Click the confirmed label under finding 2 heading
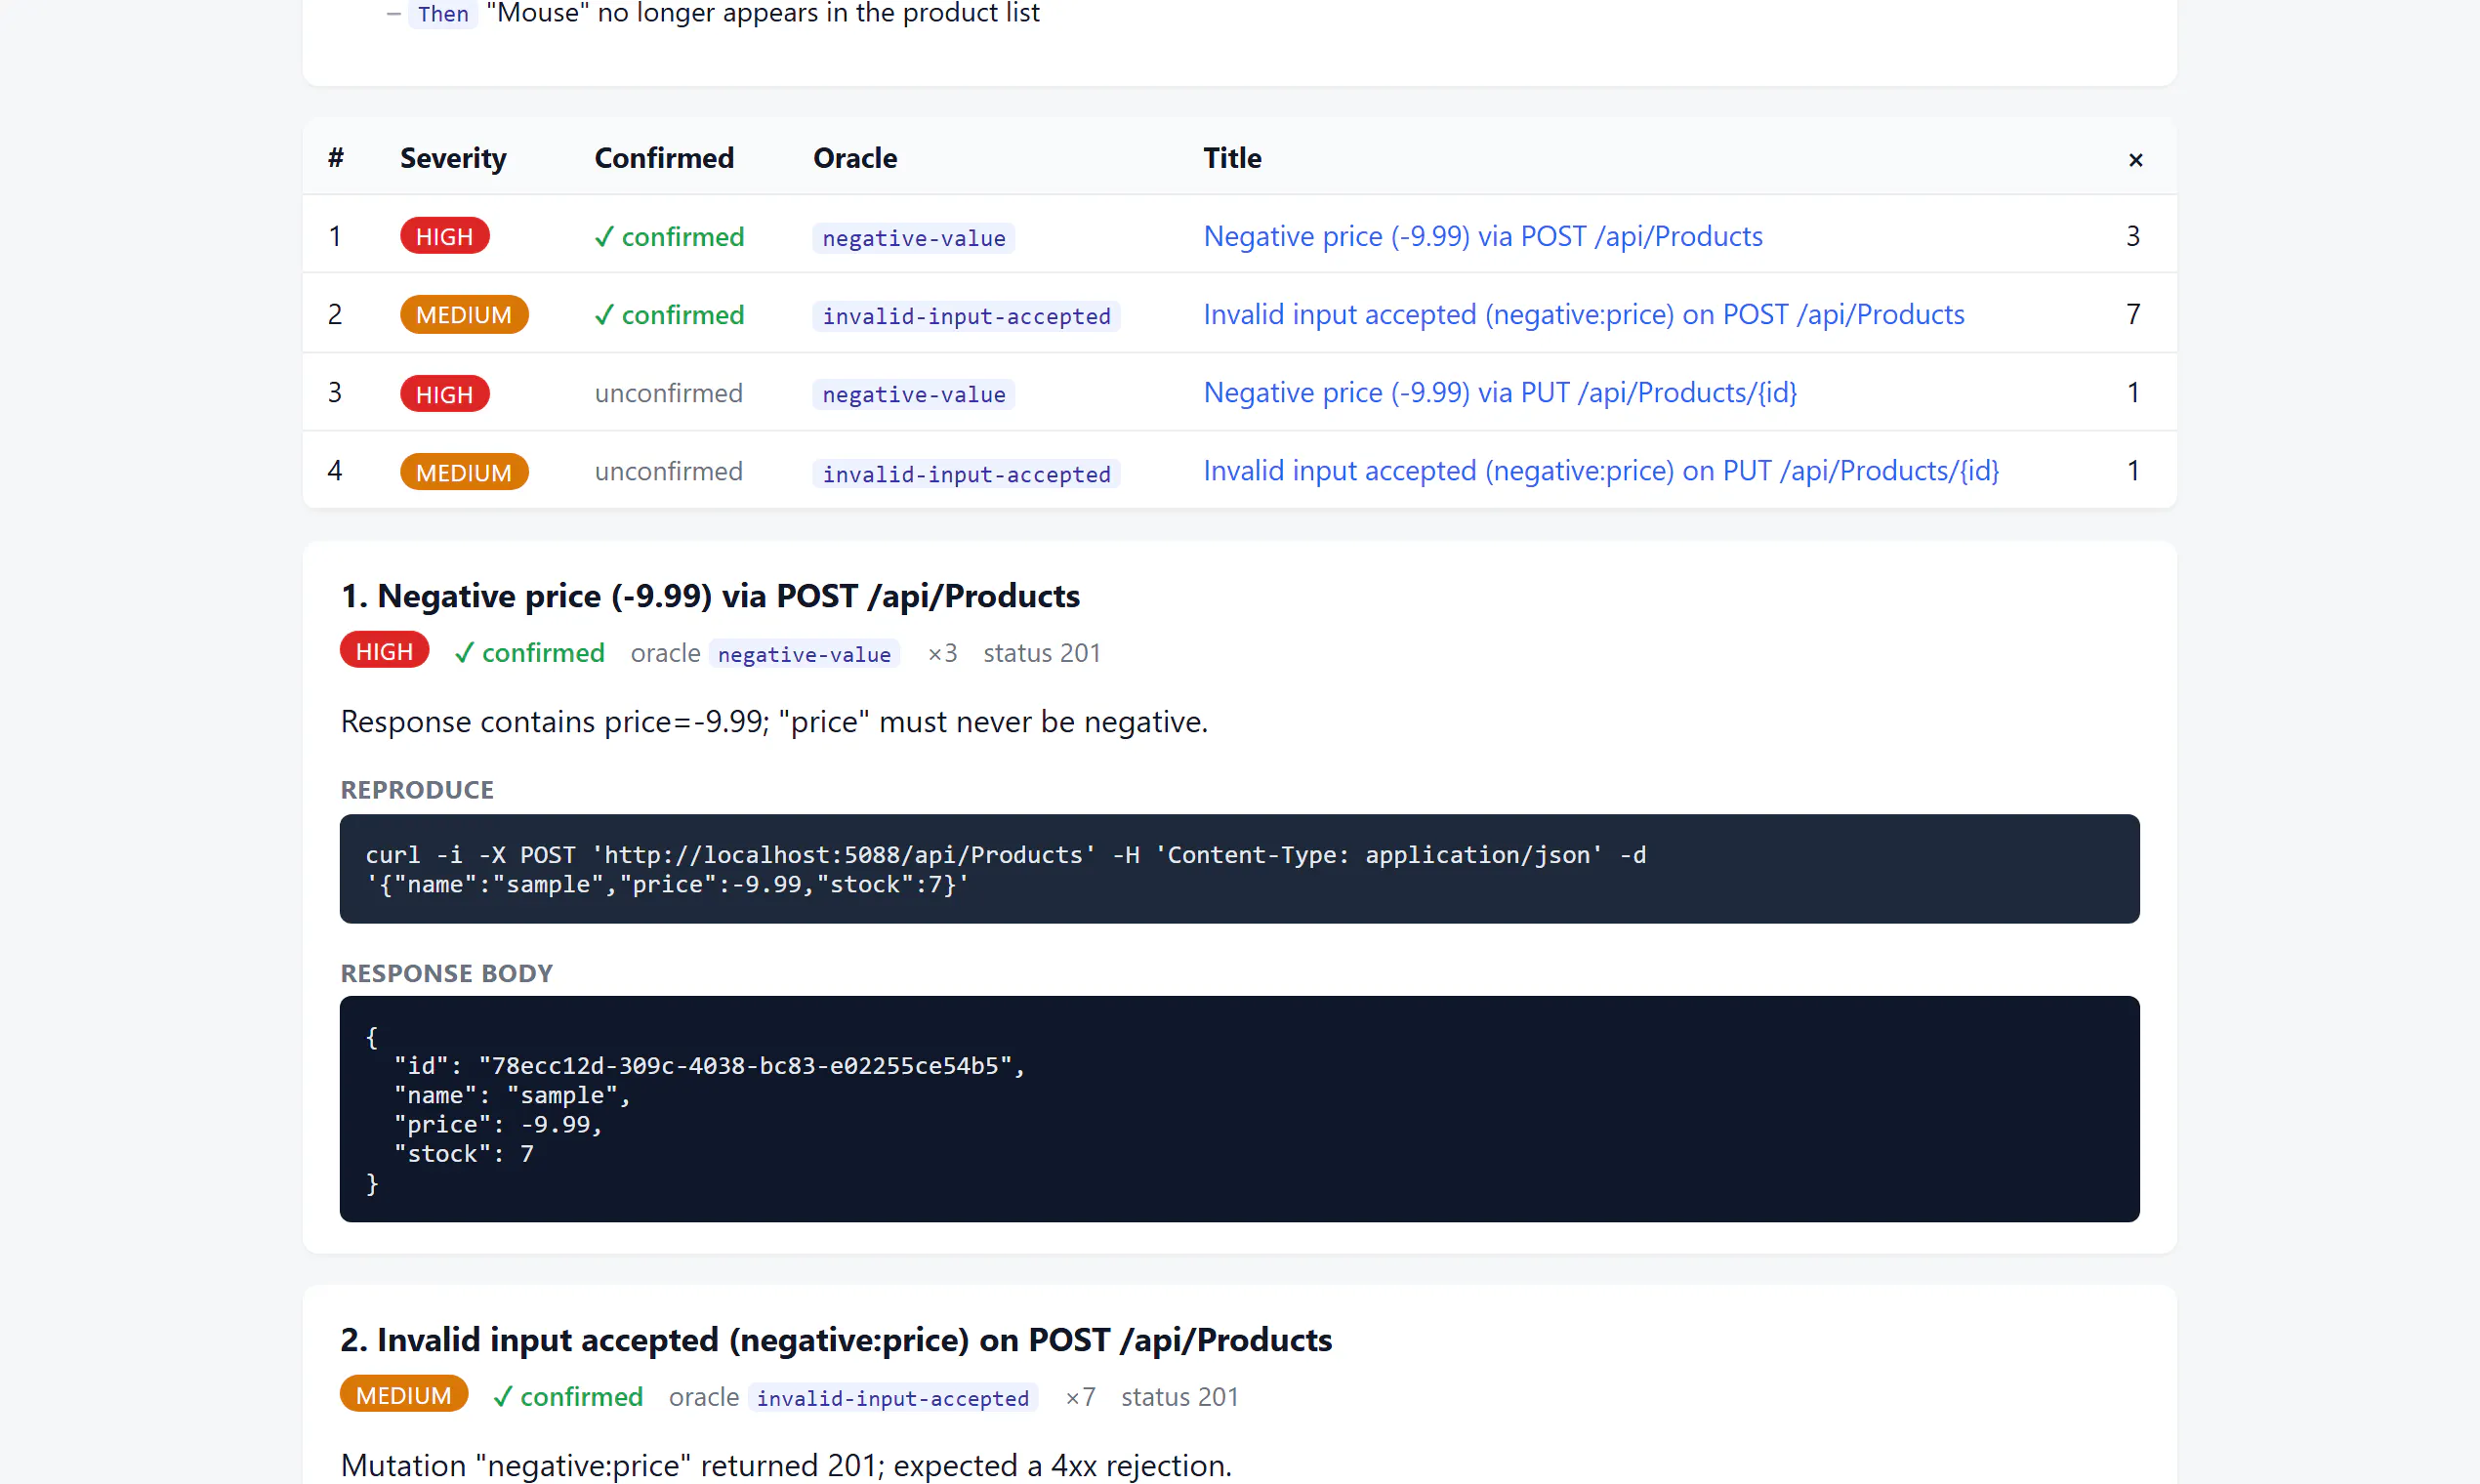 568,1397
